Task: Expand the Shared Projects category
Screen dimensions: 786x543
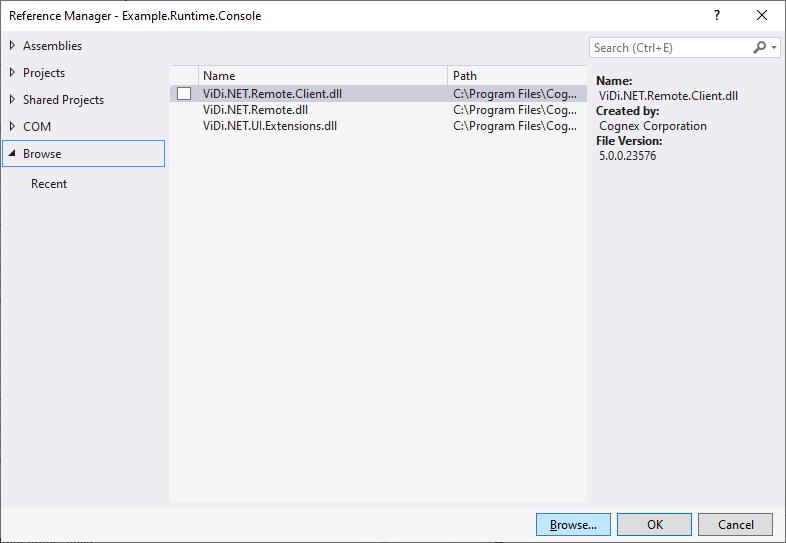Action: 12,100
